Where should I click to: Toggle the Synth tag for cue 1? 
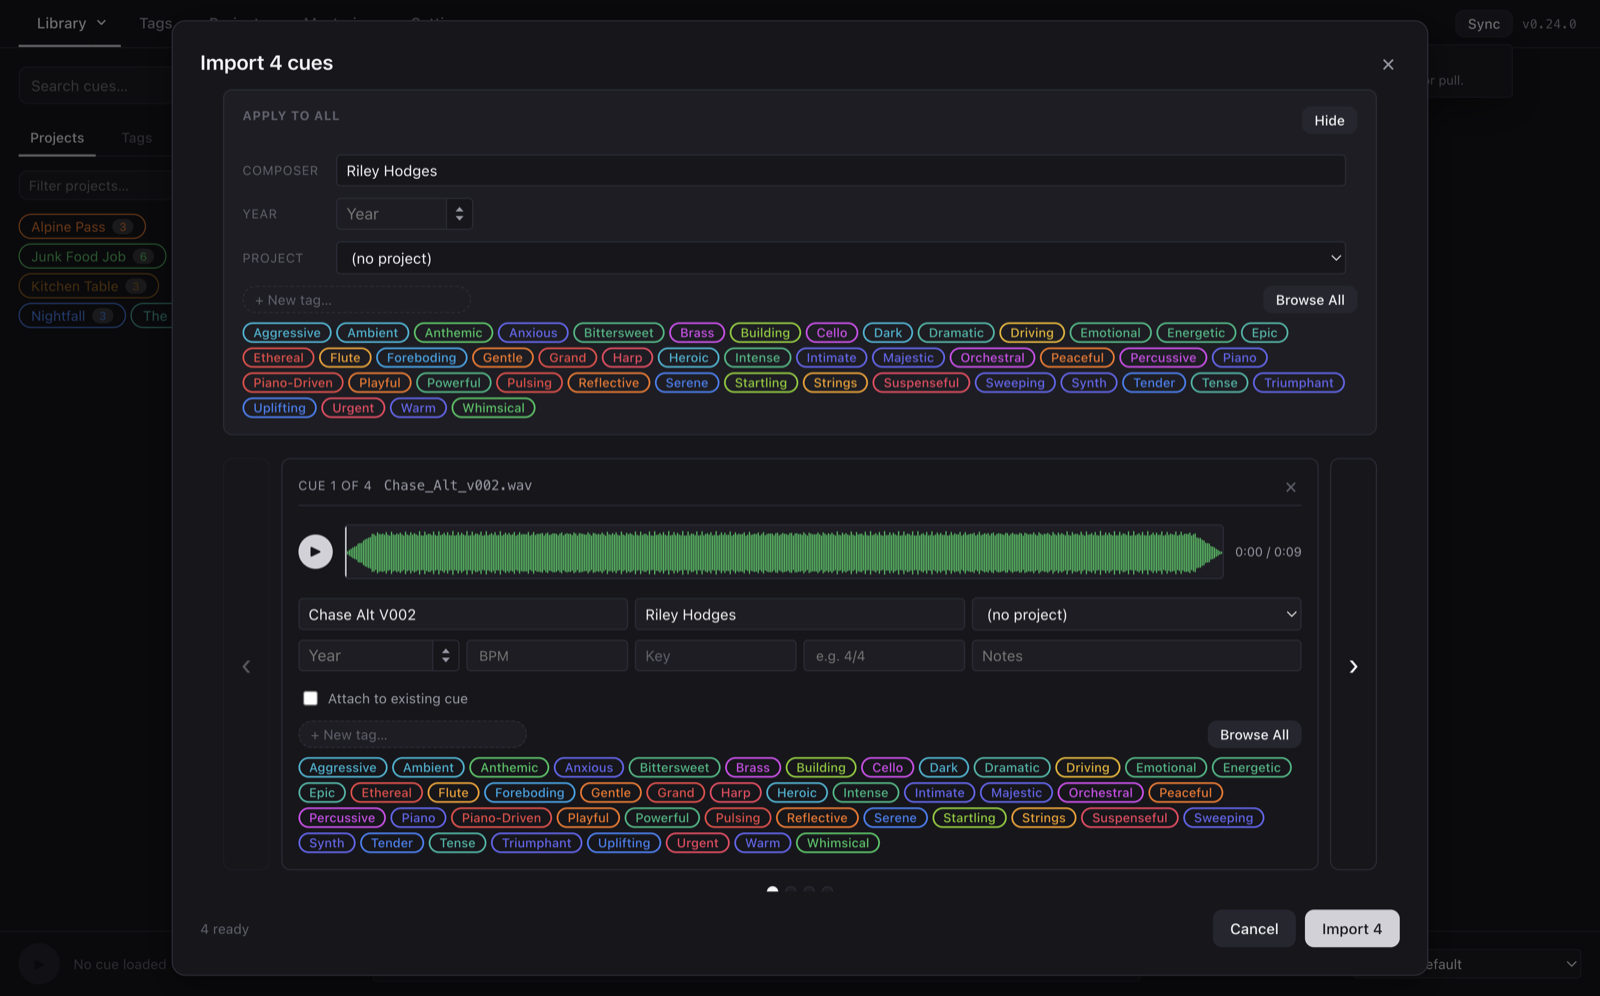click(327, 843)
